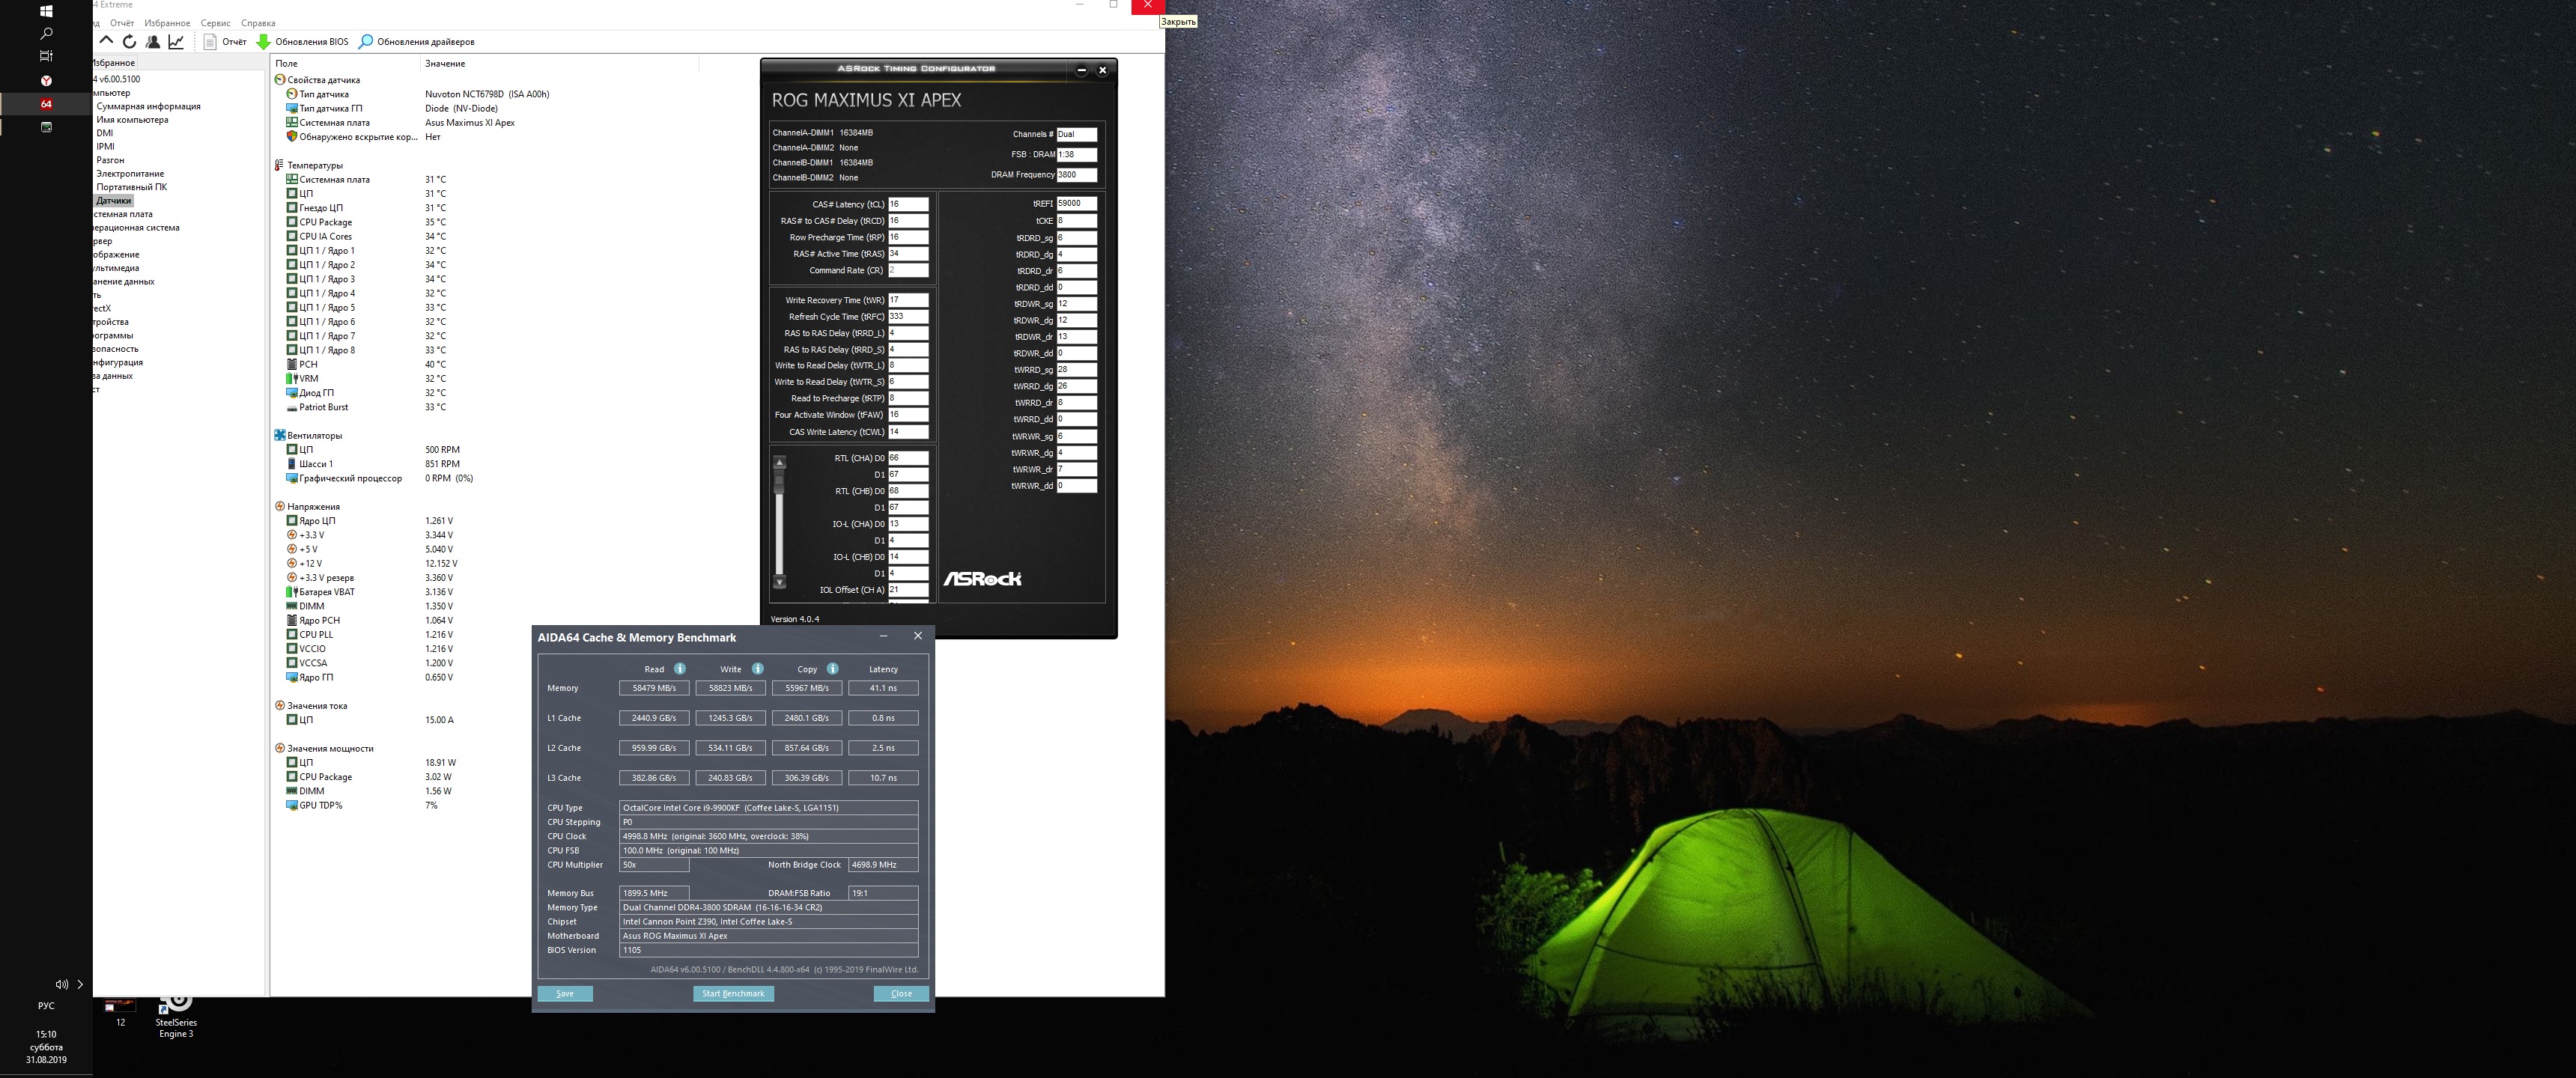Open the Сервис menu

[215, 23]
